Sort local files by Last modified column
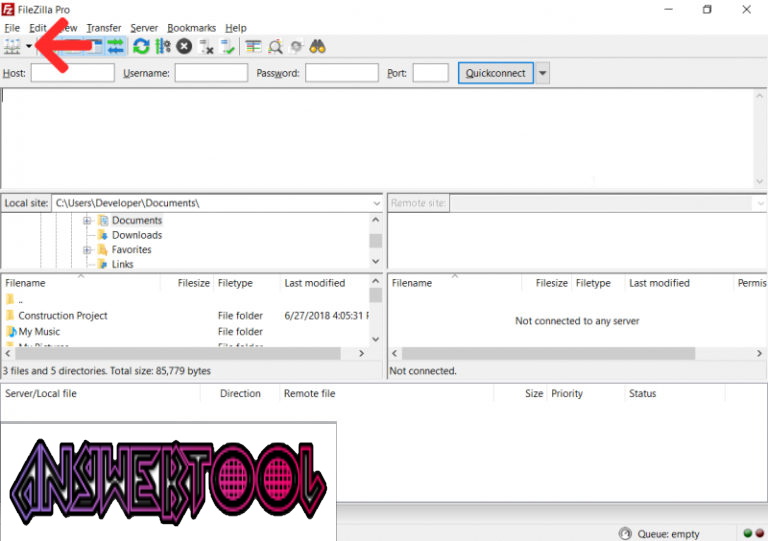 coord(314,283)
